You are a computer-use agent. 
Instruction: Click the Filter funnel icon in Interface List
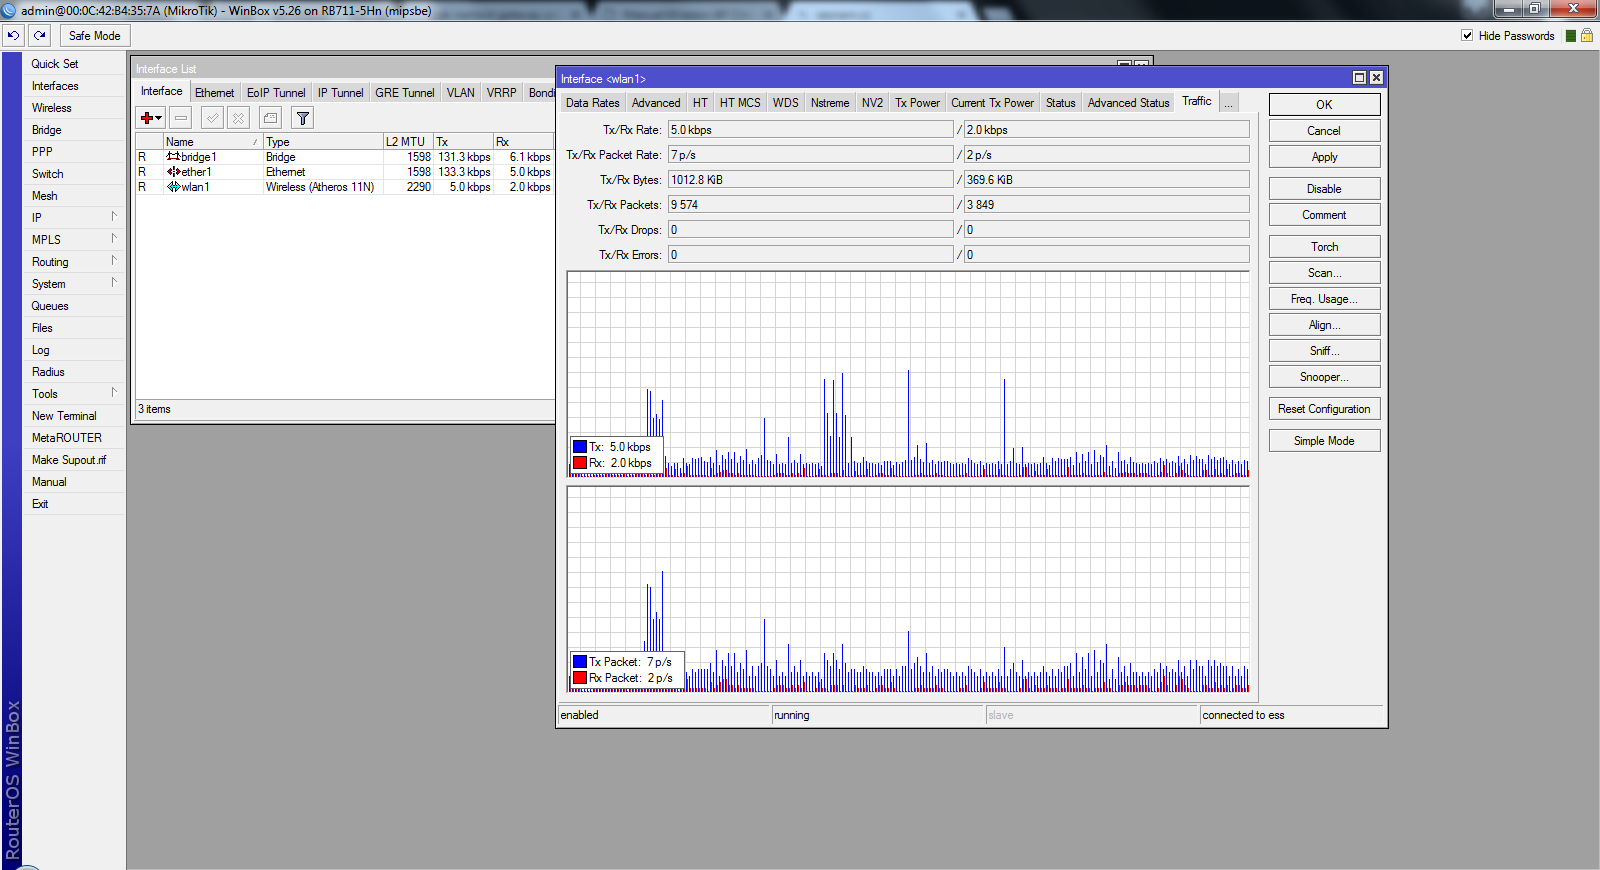(x=303, y=118)
